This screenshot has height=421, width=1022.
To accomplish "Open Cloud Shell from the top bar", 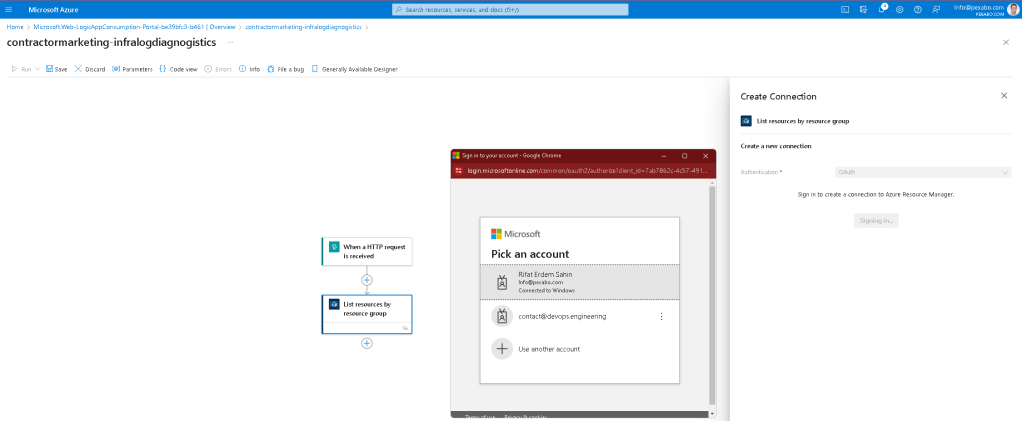I will (845, 9).
